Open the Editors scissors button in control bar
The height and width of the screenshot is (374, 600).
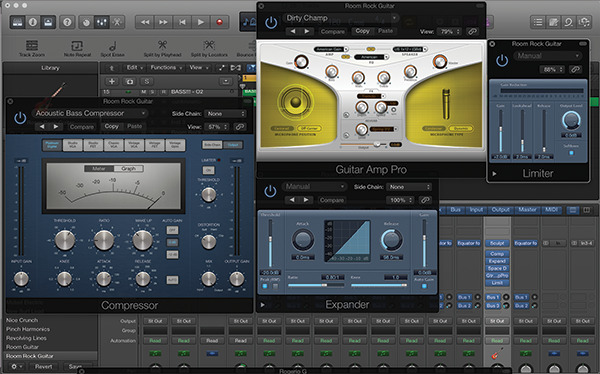tap(117, 22)
